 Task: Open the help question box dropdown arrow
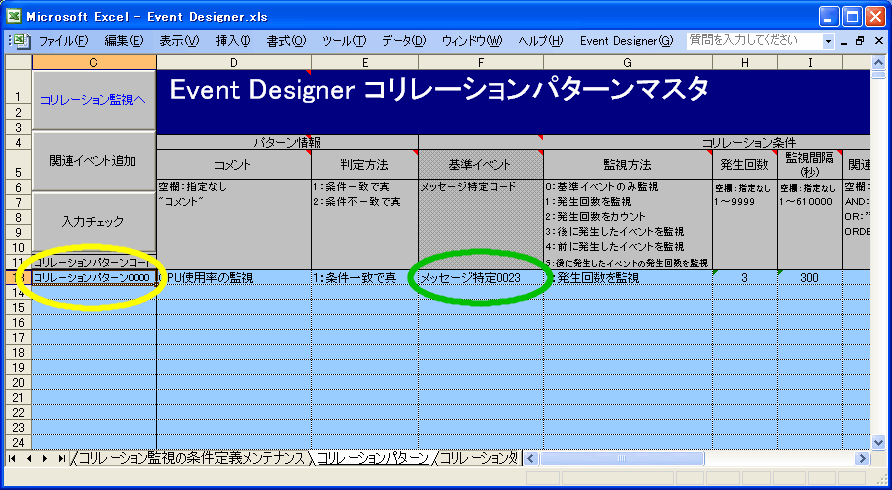tap(828, 41)
